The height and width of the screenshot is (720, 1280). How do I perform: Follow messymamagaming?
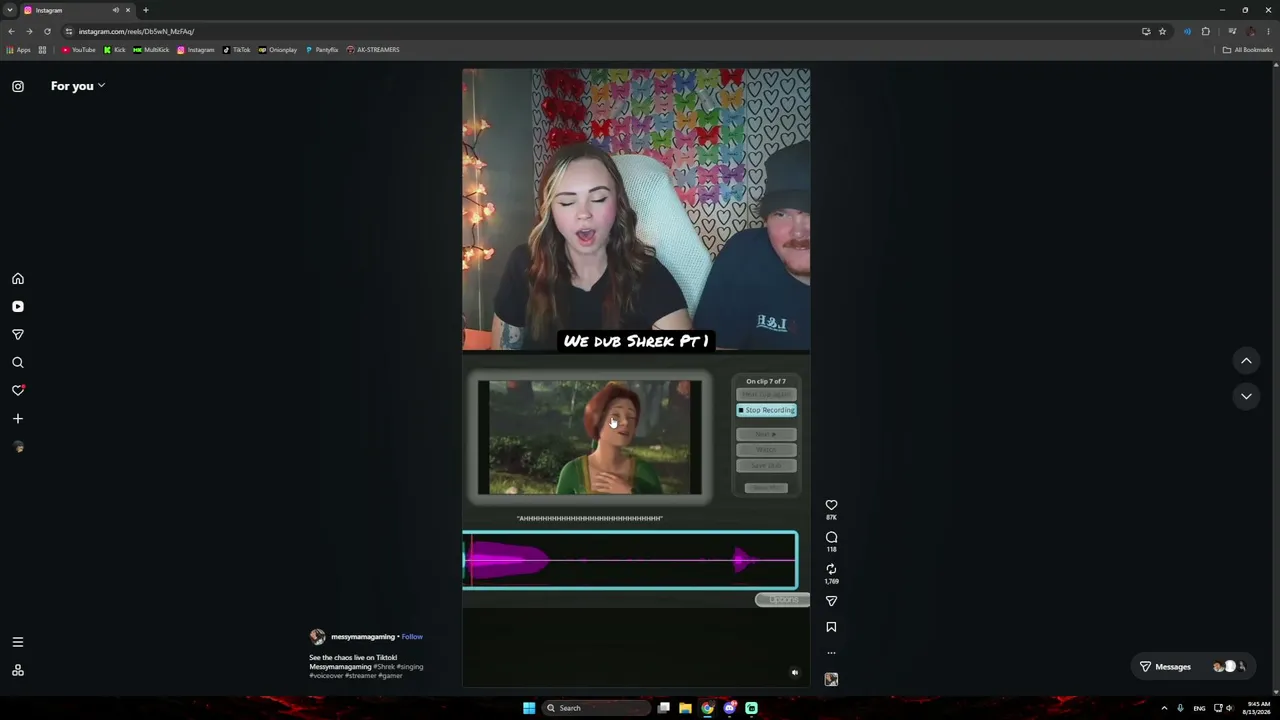(x=412, y=637)
